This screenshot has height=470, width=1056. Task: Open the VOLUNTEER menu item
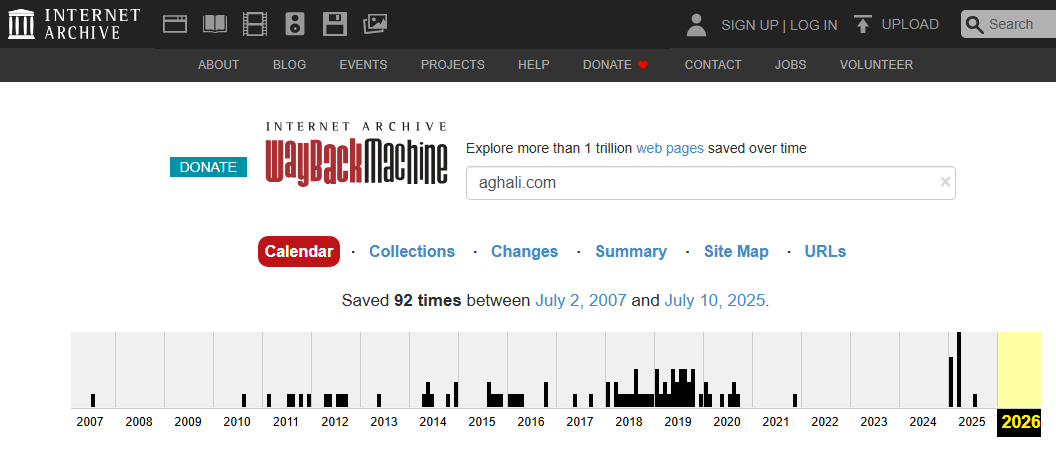point(876,65)
